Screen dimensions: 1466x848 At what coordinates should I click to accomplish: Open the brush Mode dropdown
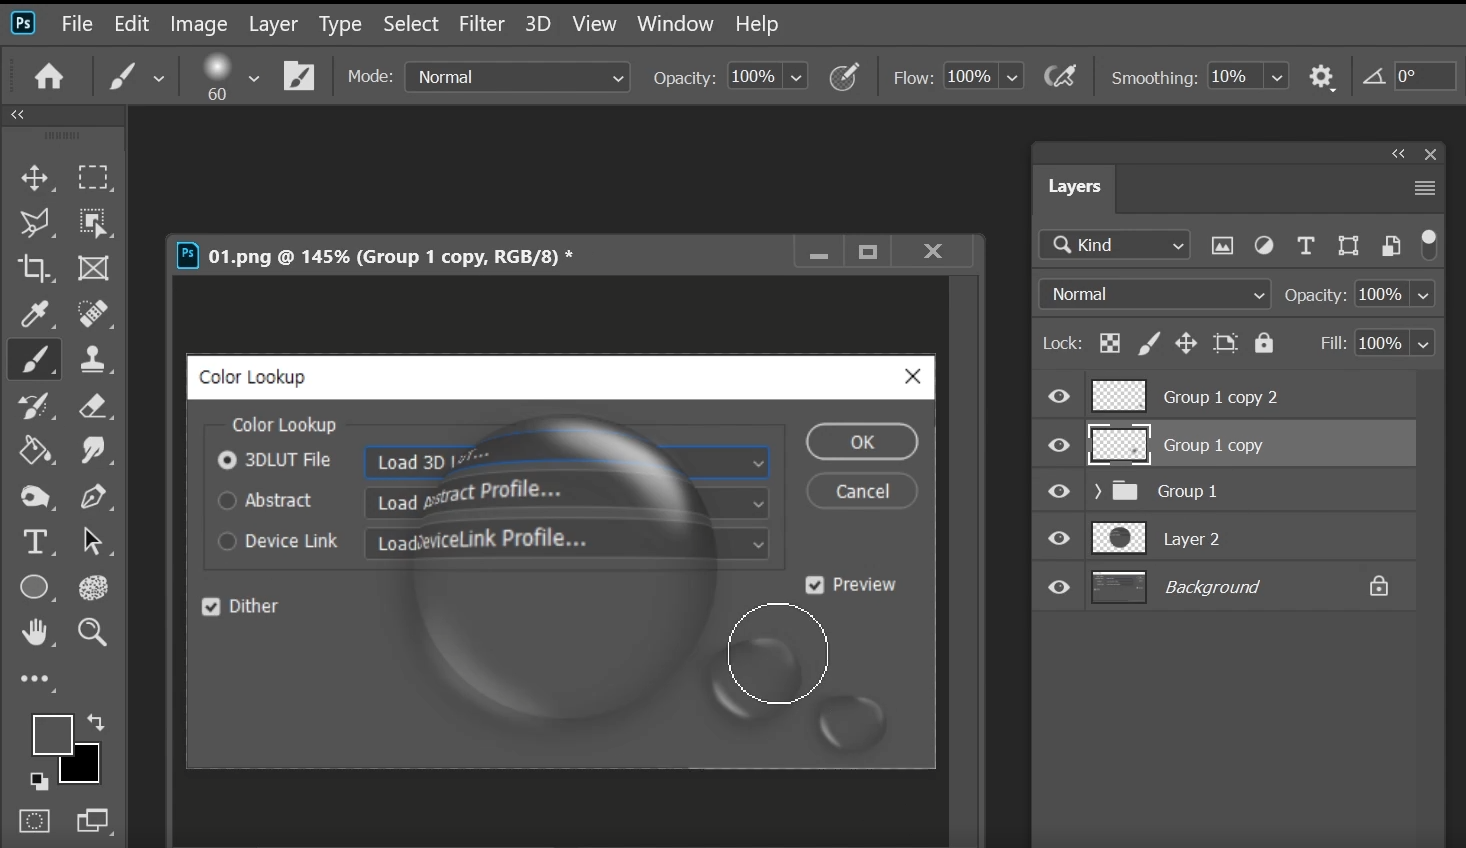pyautogui.click(x=517, y=77)
